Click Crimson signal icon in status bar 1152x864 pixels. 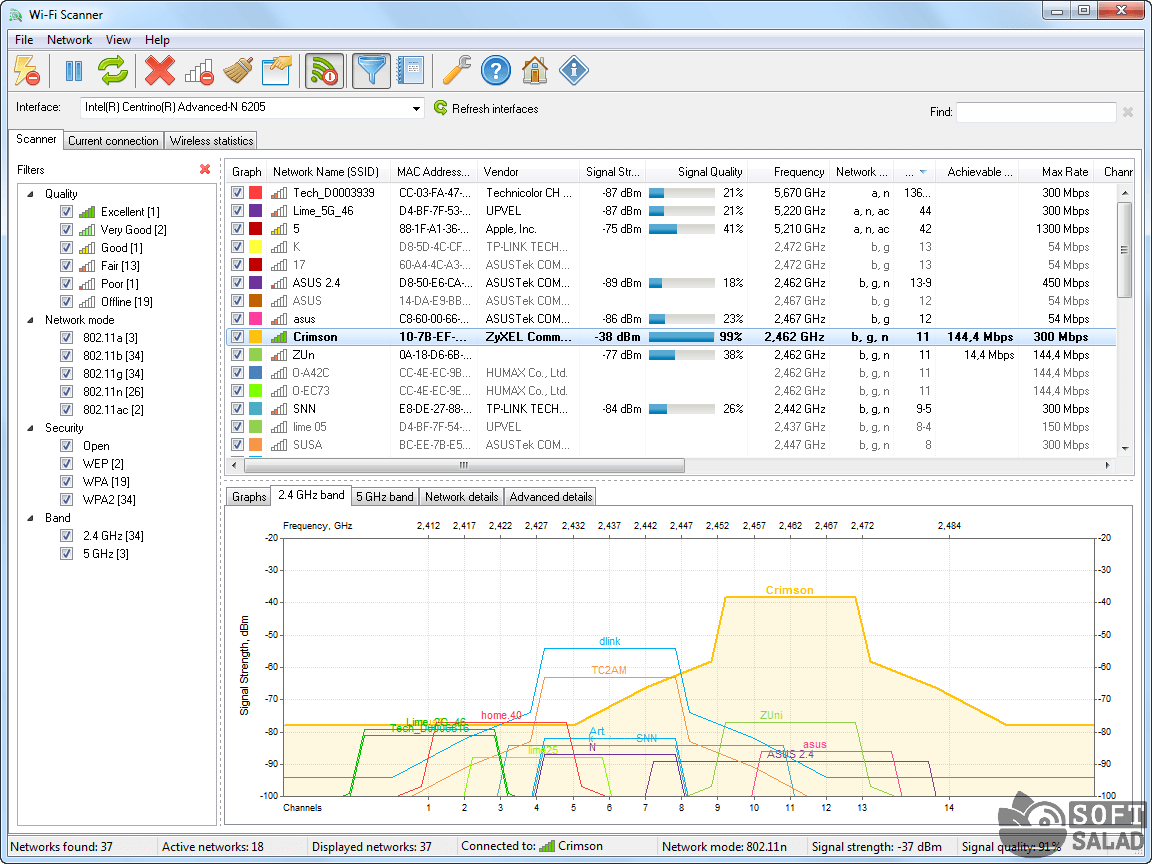(x=547, y=846)
